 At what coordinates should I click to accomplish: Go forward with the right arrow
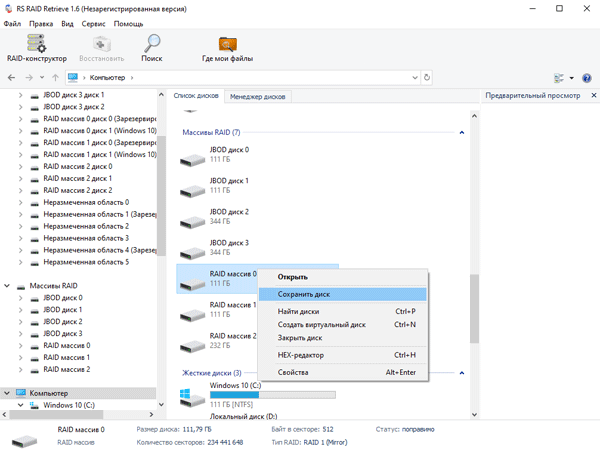pyautogui.click(x=29, y=78)
